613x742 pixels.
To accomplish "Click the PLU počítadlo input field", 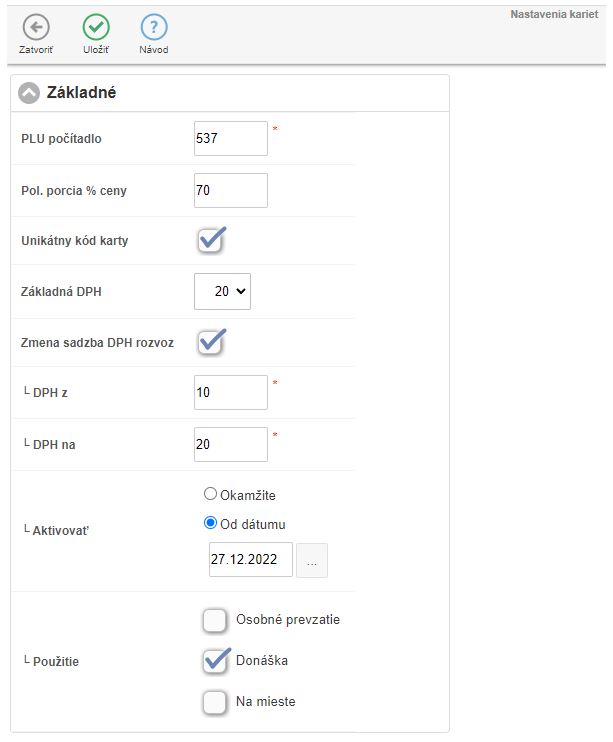I will coord(231,139).
